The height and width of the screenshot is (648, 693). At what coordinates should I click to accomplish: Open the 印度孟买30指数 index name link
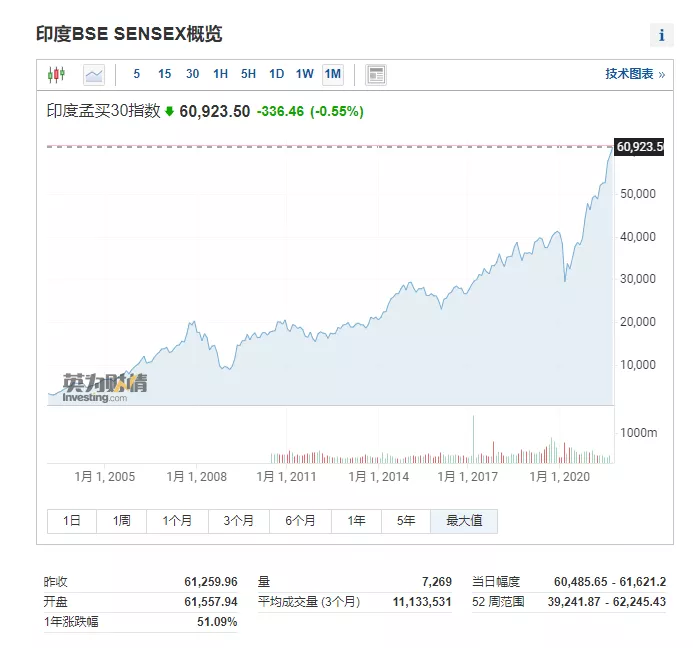tap(104, 111)
